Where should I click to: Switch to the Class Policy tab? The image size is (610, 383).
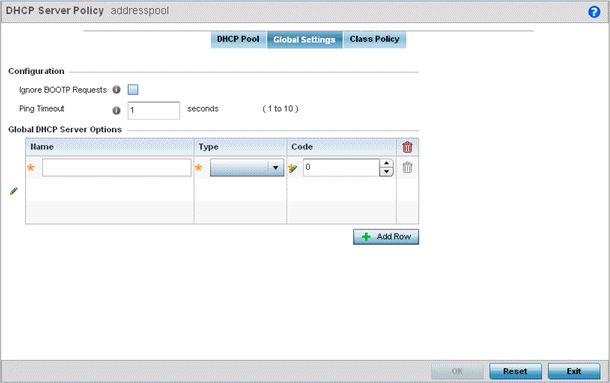click(x=374, y=39)
